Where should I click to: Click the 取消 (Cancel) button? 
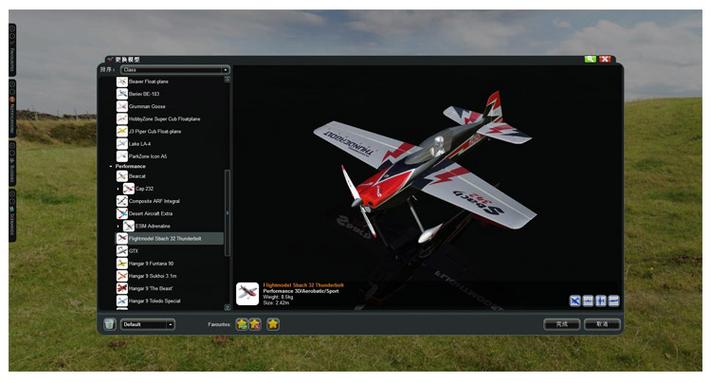click(602, 325)
